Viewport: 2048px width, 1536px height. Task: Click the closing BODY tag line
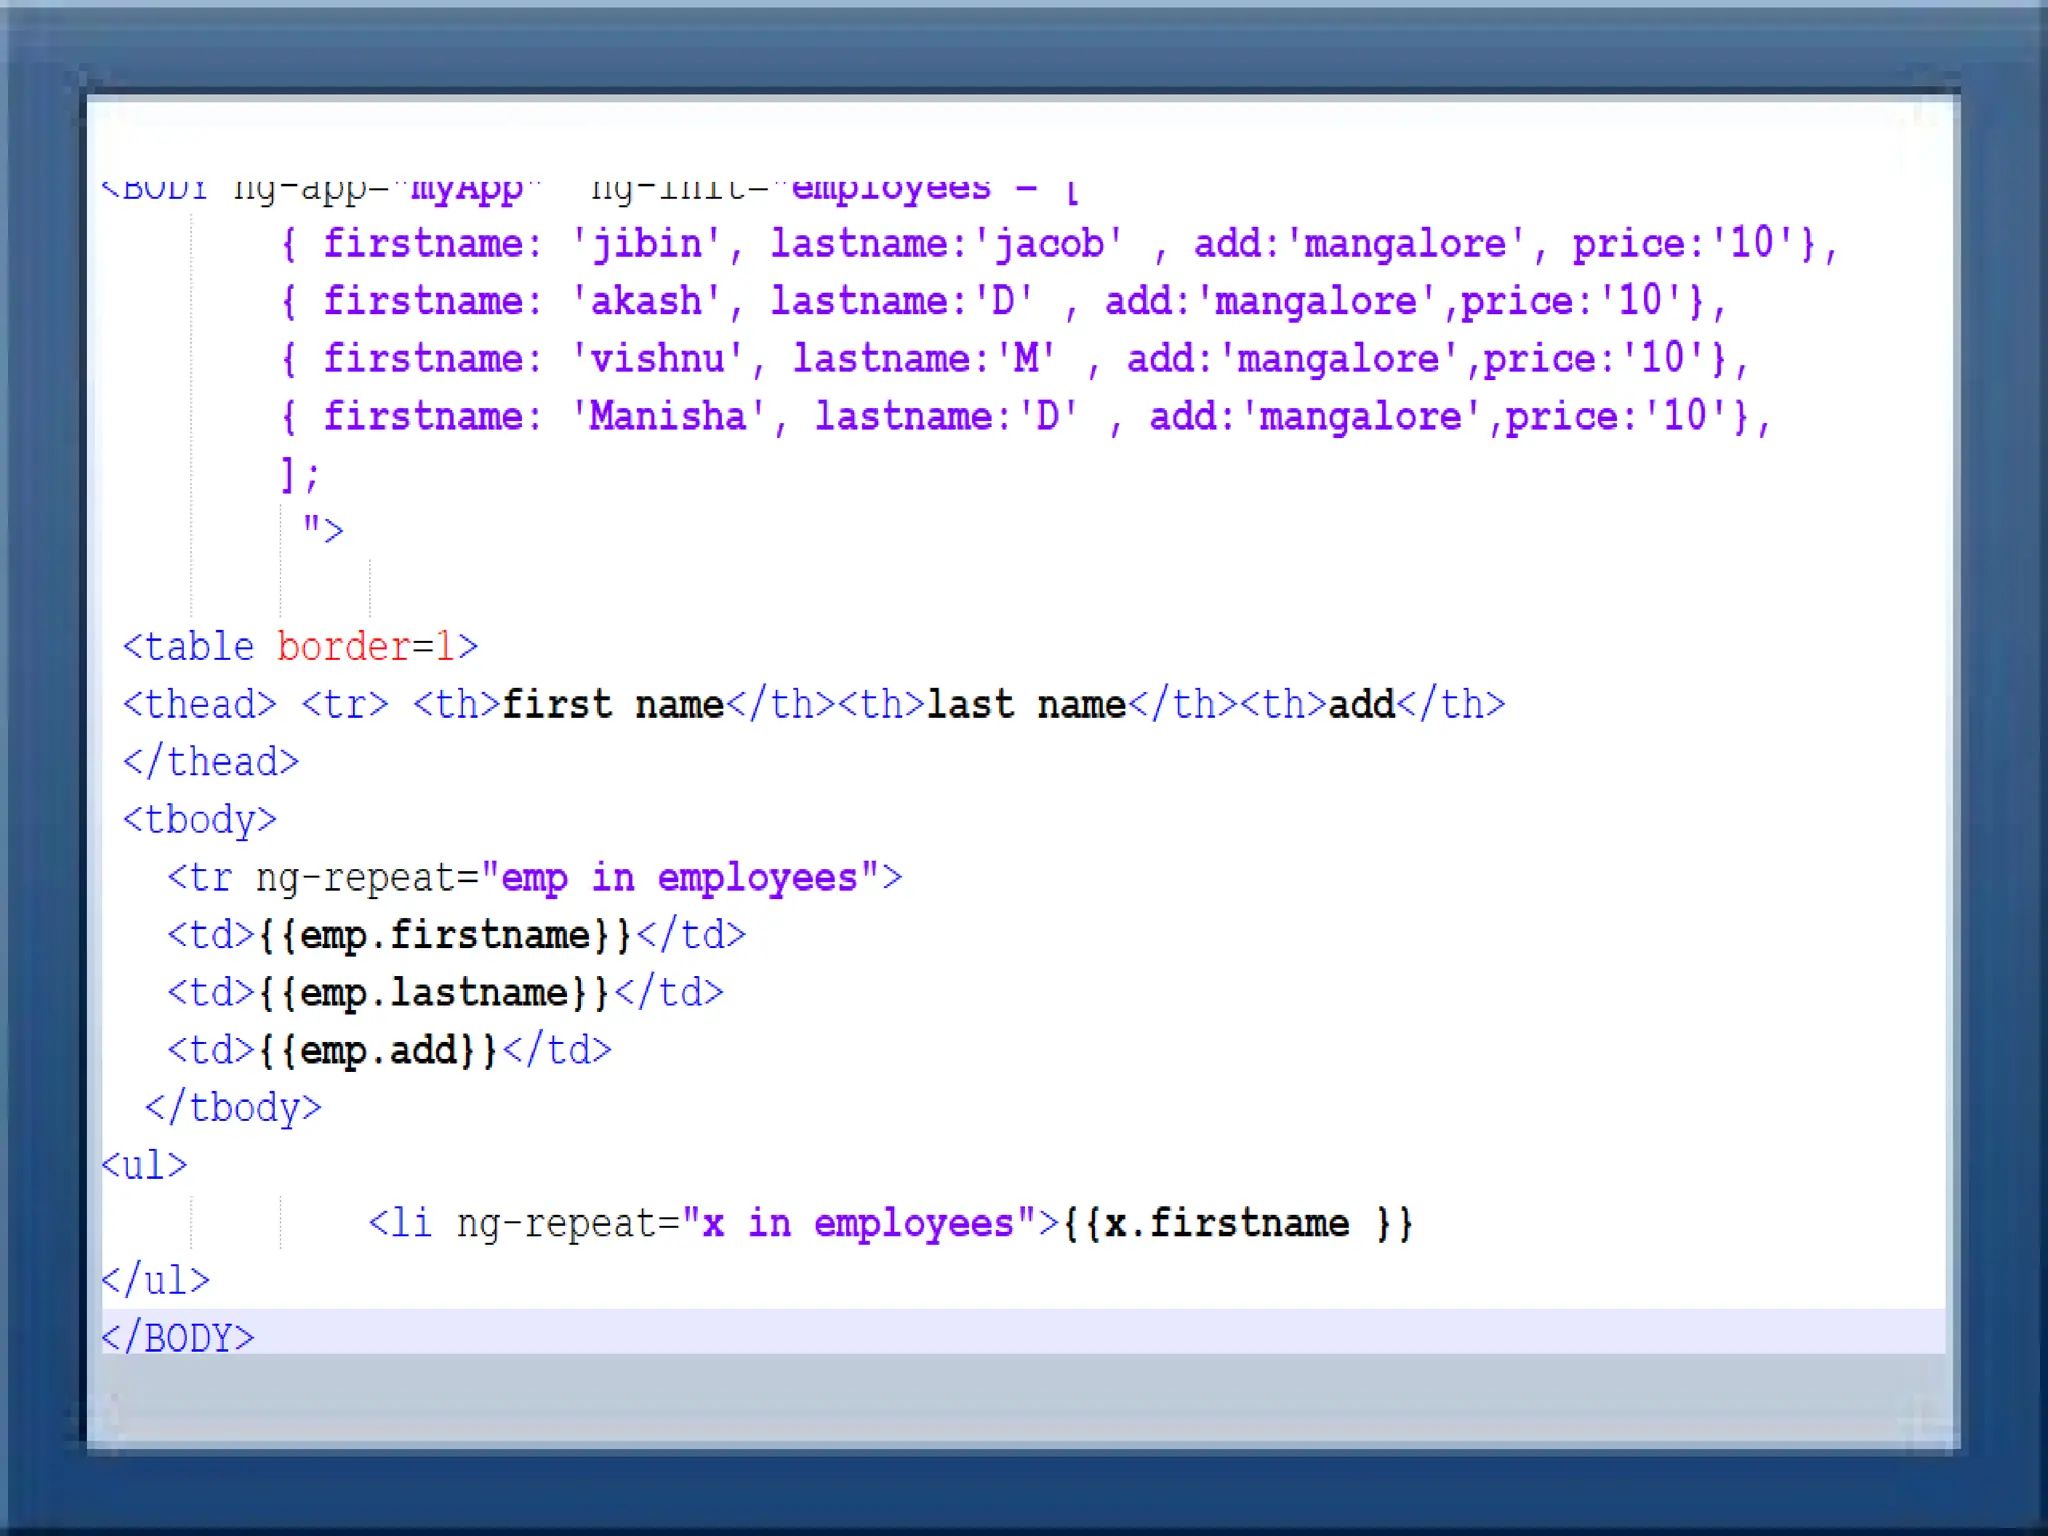pos(178,1338)
